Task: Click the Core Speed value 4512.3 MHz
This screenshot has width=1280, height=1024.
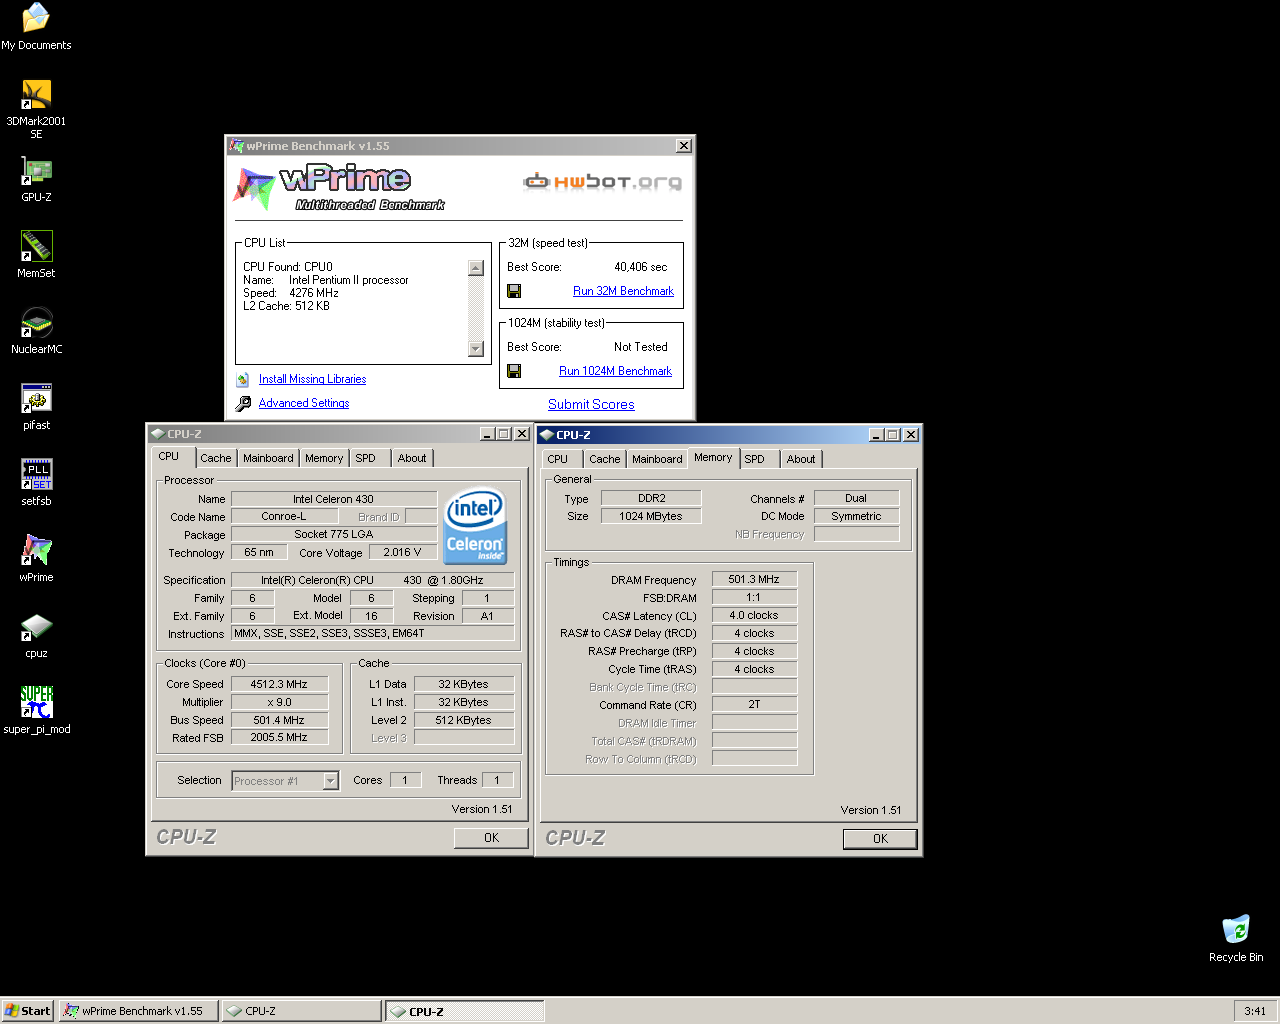Action: tap(279, 684)
